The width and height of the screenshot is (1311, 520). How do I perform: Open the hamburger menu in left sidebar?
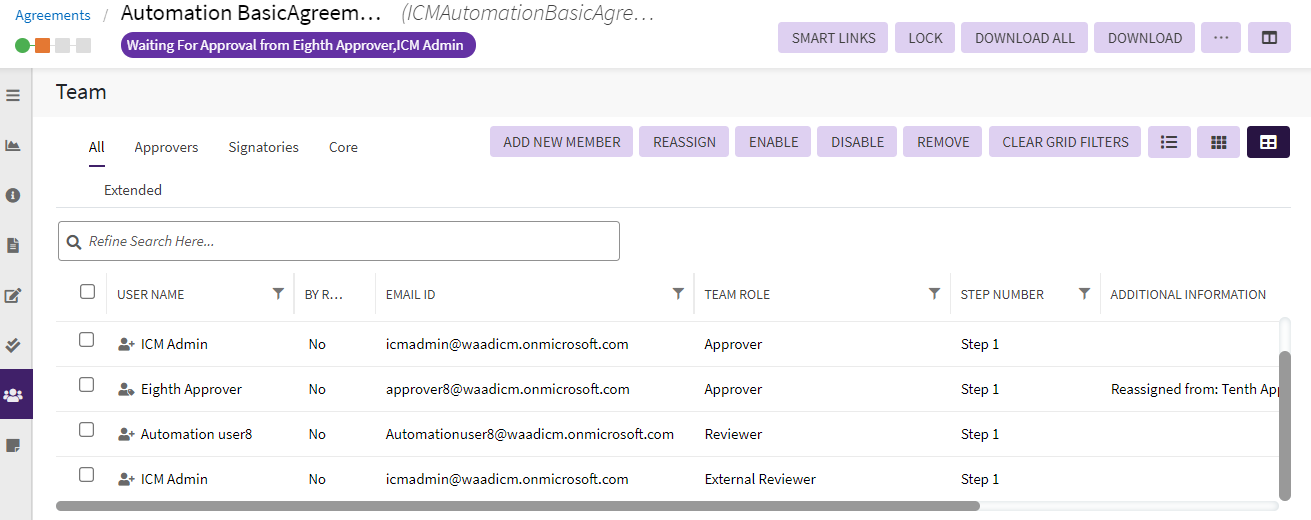(x=13, y=96)
